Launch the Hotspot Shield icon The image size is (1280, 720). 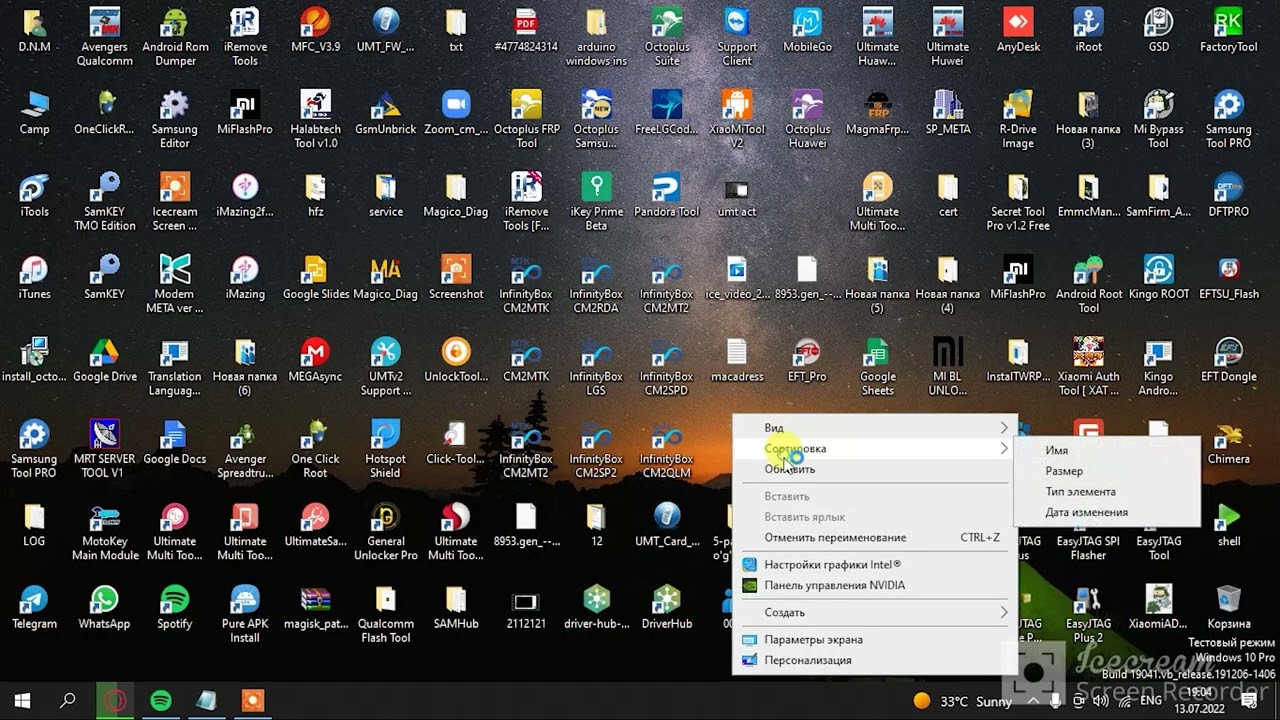pyautogui.click(x=386, y=448)
